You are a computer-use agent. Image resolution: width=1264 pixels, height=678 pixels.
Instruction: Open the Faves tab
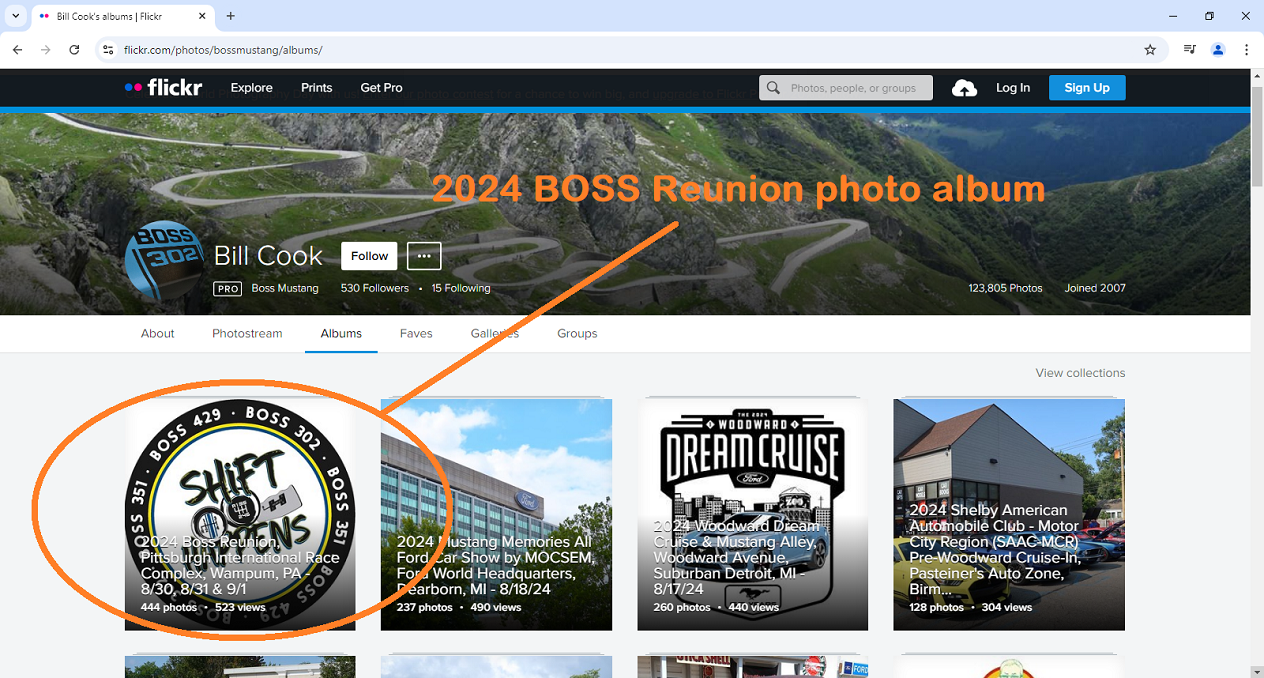[416, 334]
